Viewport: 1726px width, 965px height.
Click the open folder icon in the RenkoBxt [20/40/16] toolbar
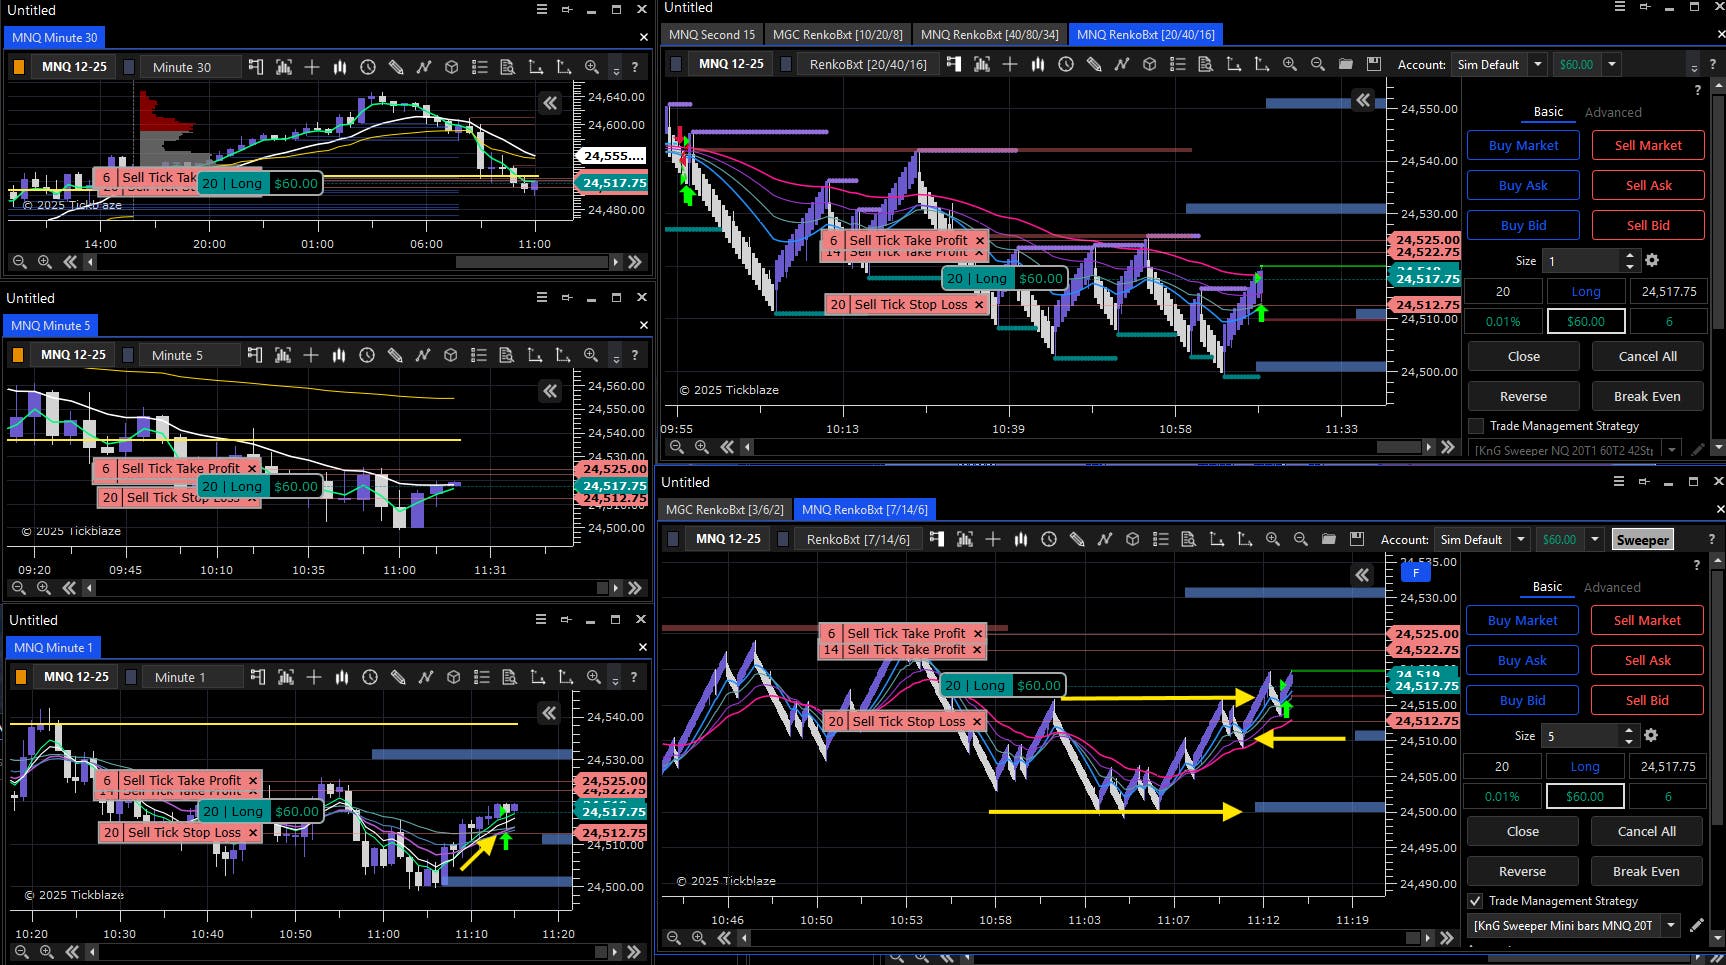pos(1346,64)
